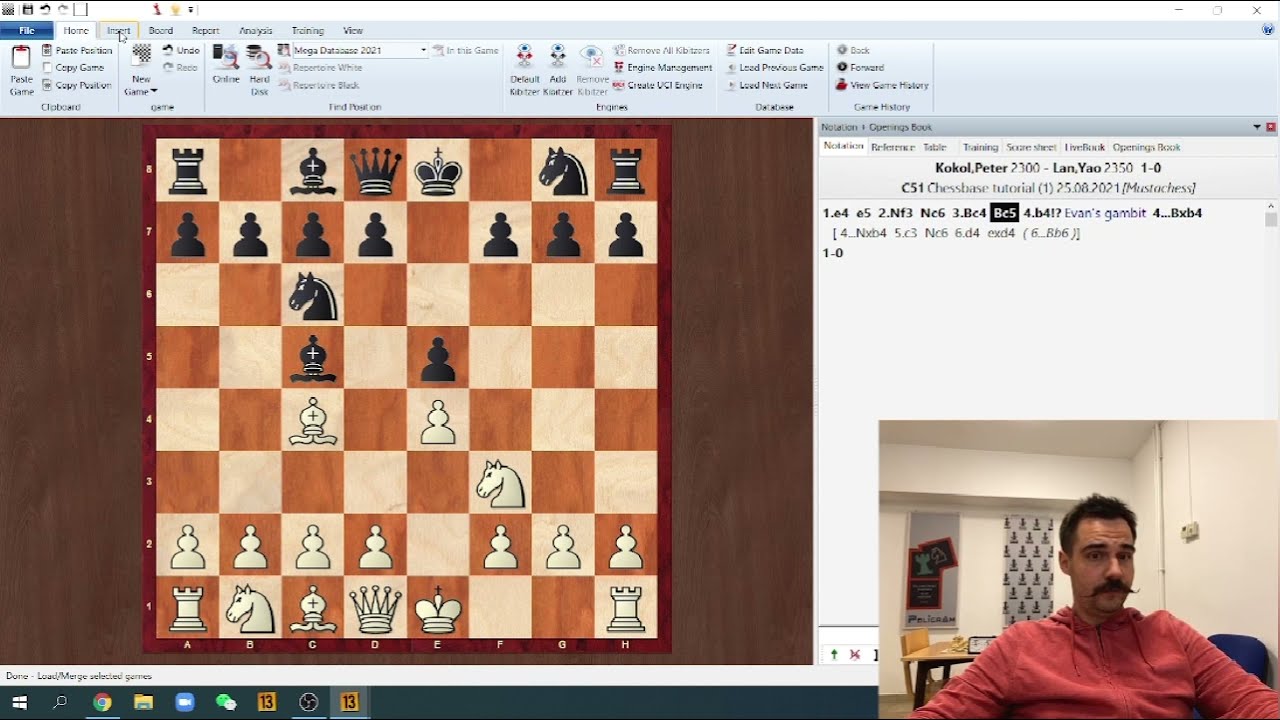Viewport: 1280px width, 720px height.
Task: Click variation move 4...Nxb4
Action: [x=863, y=233]
